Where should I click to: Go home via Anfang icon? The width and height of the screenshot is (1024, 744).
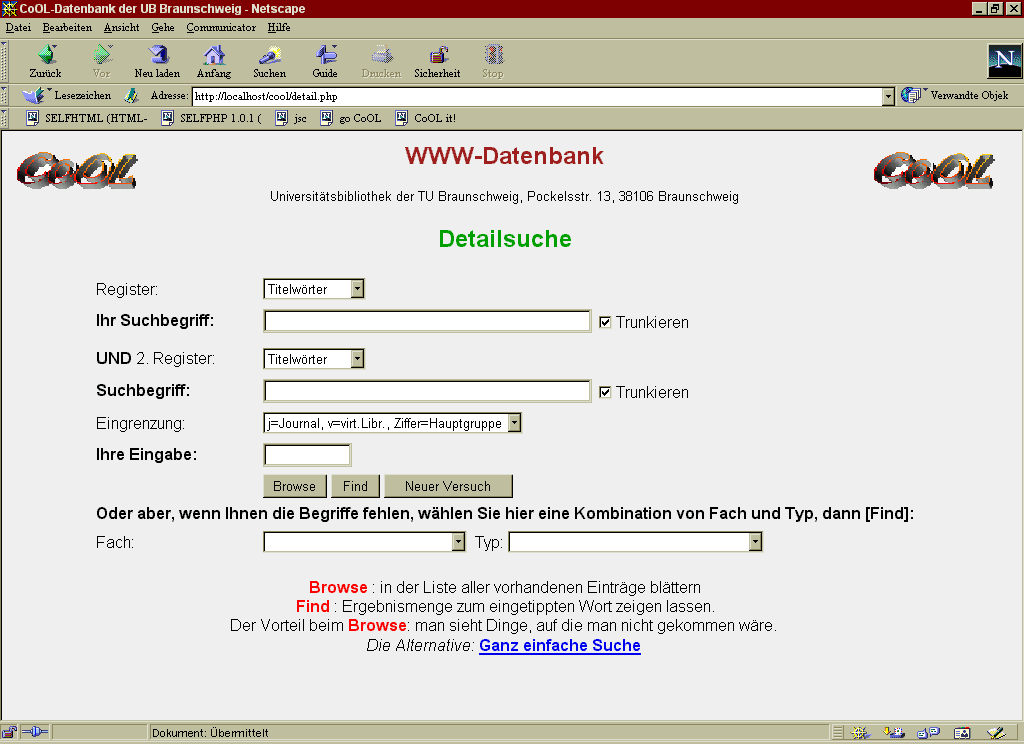point(213,56)
